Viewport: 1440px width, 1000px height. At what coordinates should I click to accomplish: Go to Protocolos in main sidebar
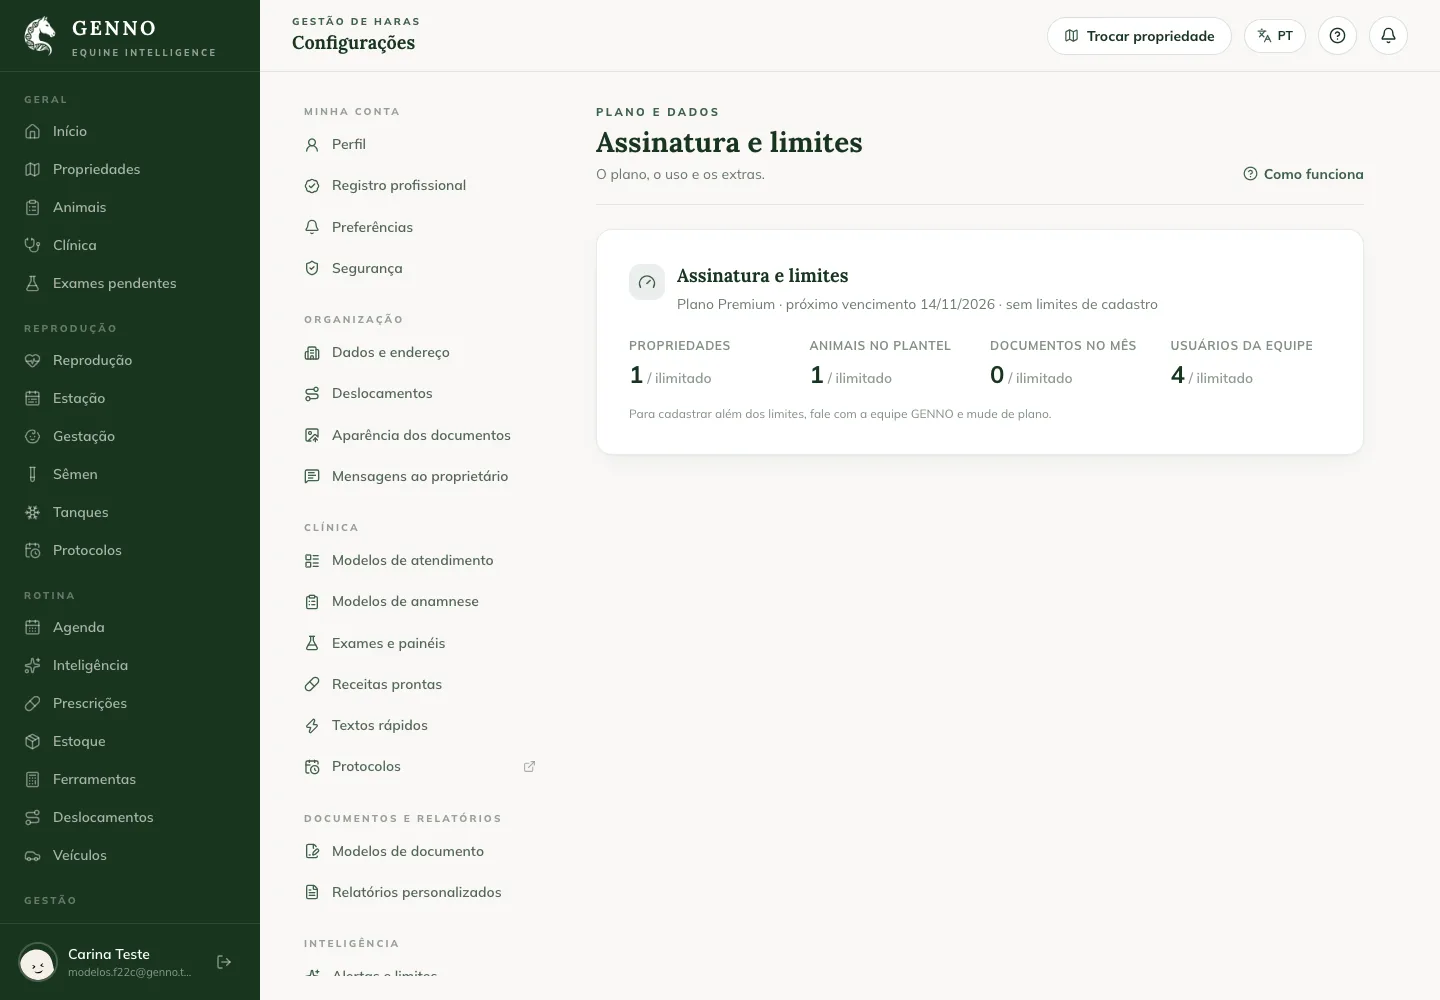point(130,550)
